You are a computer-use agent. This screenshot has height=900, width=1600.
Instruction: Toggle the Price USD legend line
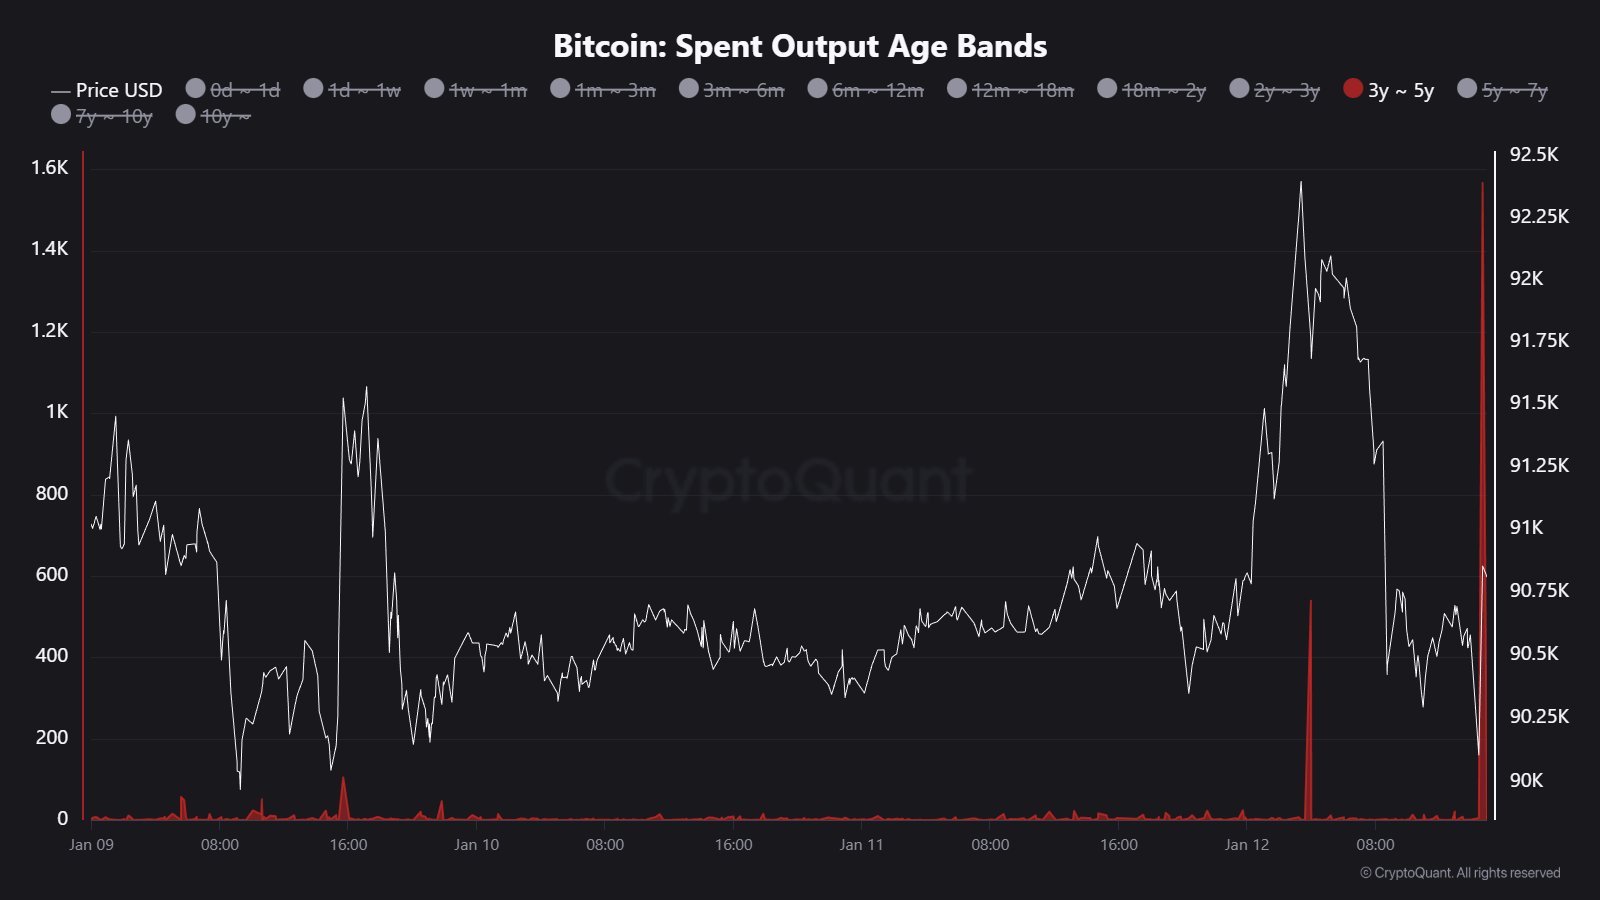(107, 90)
